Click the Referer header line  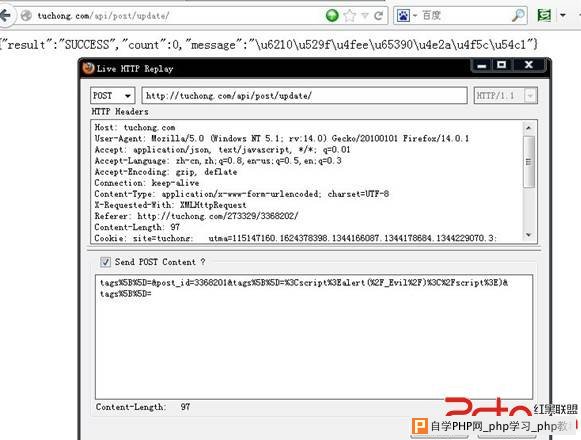[196, 216]
